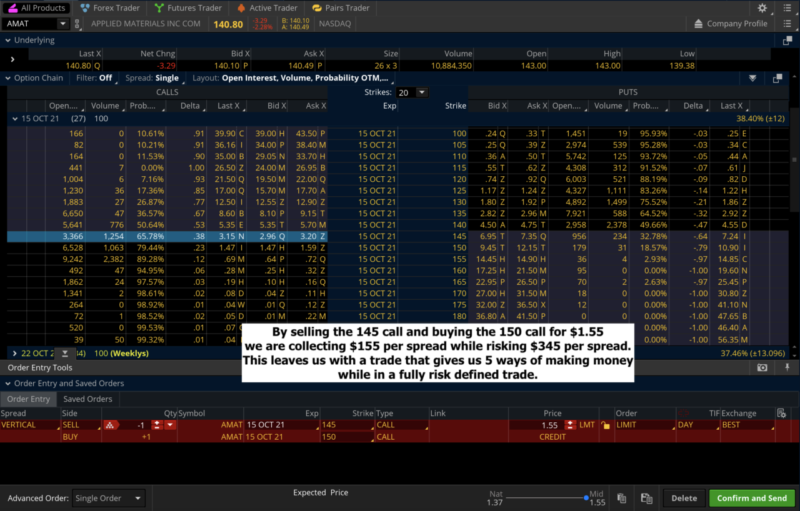Viewport: 800px width, 511px height.
Task: Click the red triangle warning icon in the SELL row
Action: [110, 425]
